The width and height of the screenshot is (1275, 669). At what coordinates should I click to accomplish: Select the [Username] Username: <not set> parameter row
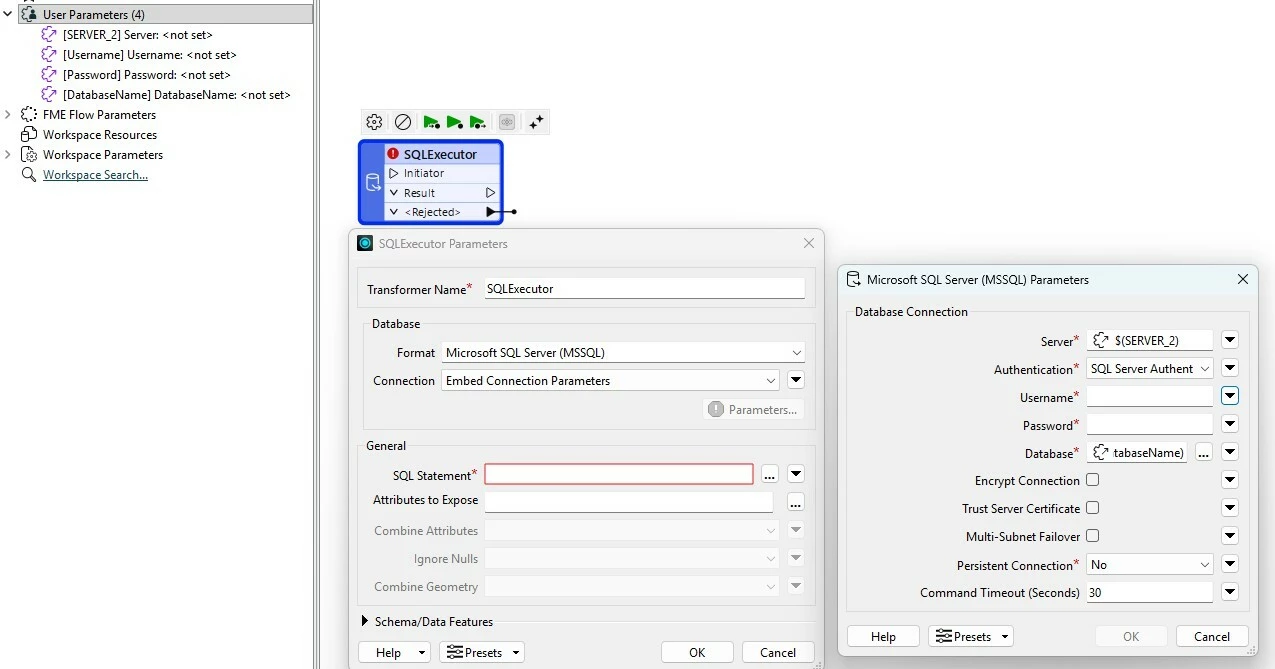tap(150, 54)
